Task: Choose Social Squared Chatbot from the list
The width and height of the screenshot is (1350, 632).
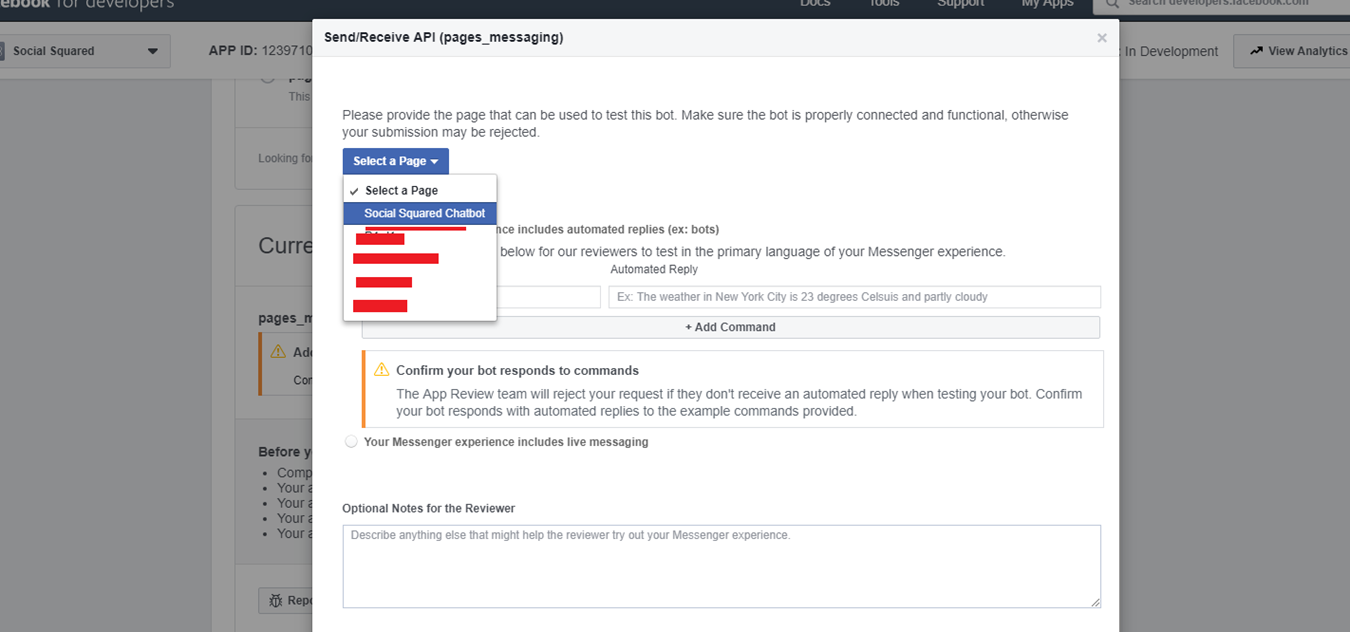Action: point(424,213)
